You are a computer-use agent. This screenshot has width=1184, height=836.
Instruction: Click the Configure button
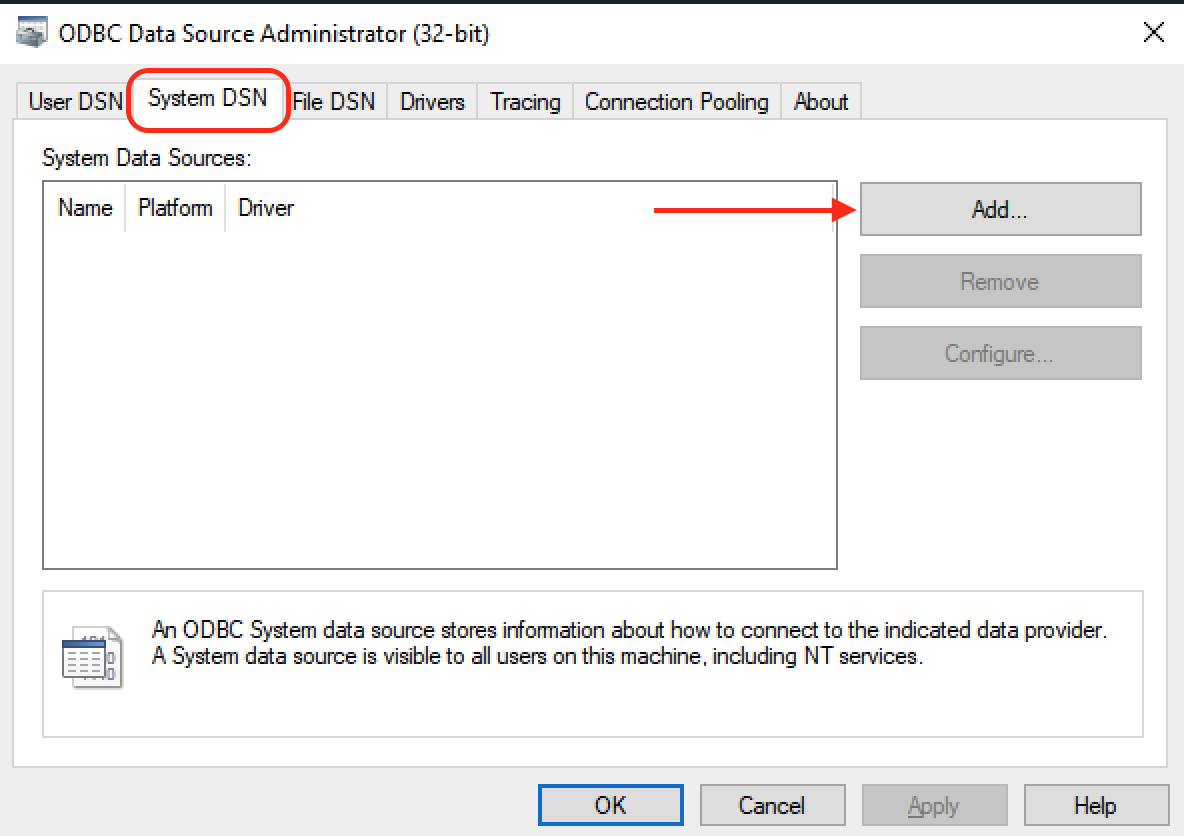coord(999,353)
